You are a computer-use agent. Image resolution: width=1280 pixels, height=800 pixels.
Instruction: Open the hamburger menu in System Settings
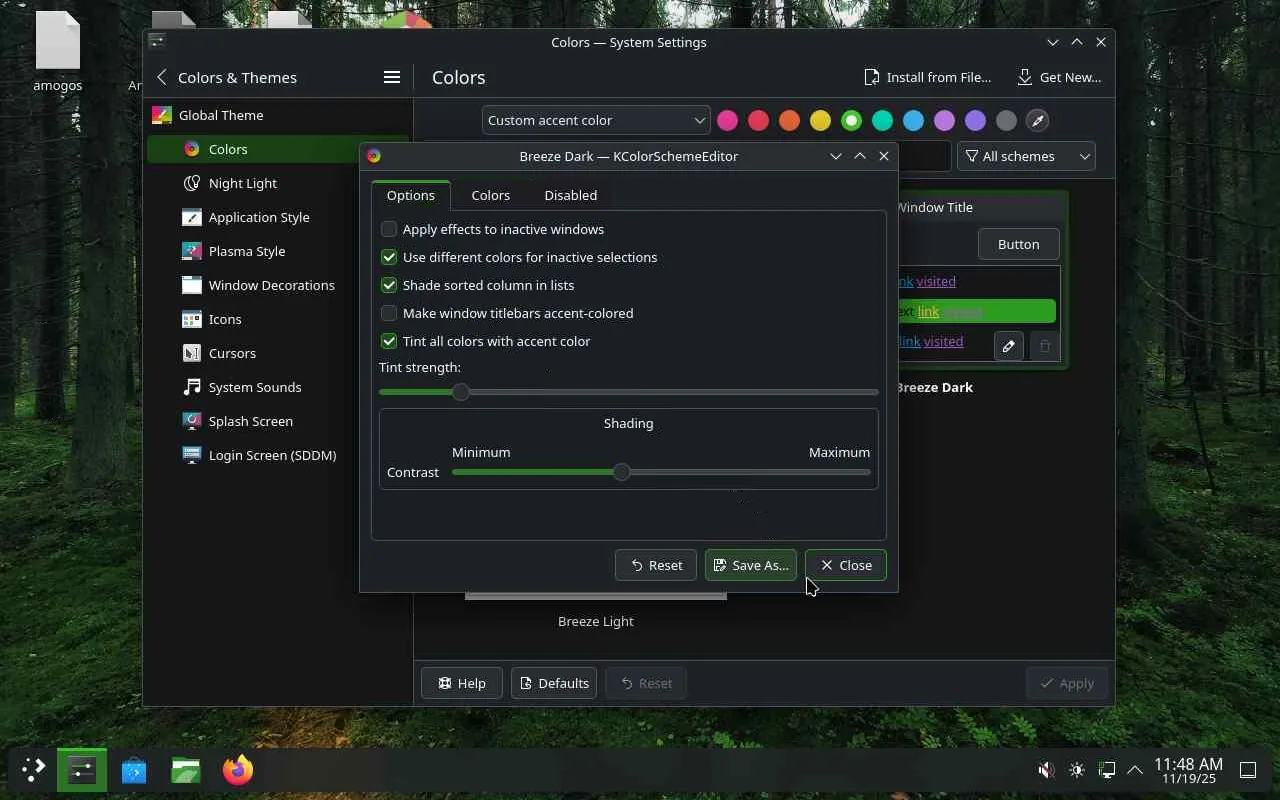(392, 77)
